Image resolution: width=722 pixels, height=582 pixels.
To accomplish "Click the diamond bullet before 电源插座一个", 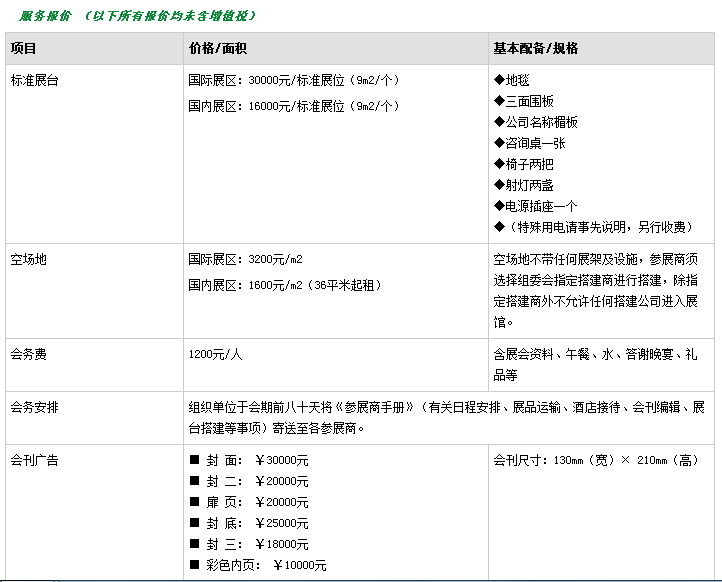I will 499,206.
